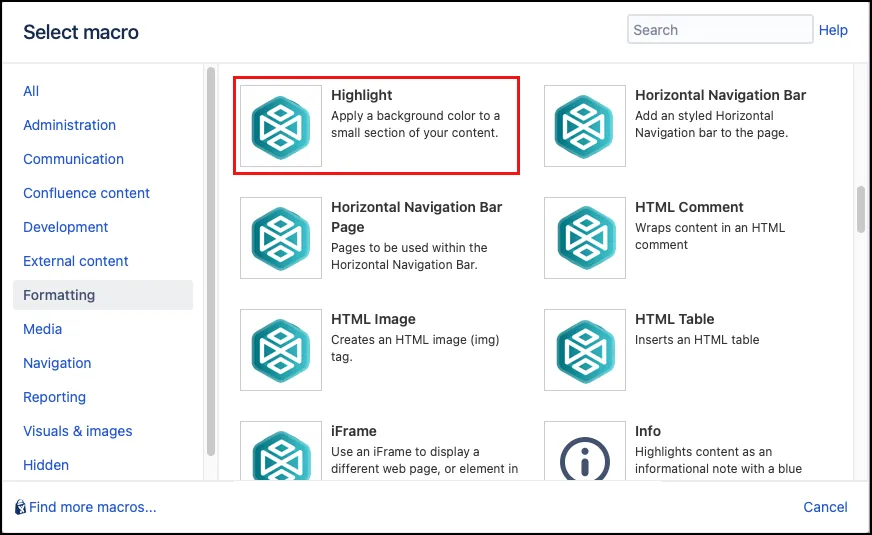Open Find more macros link
The height and width of the screenshot is (535, 872).
pos(92,507)
